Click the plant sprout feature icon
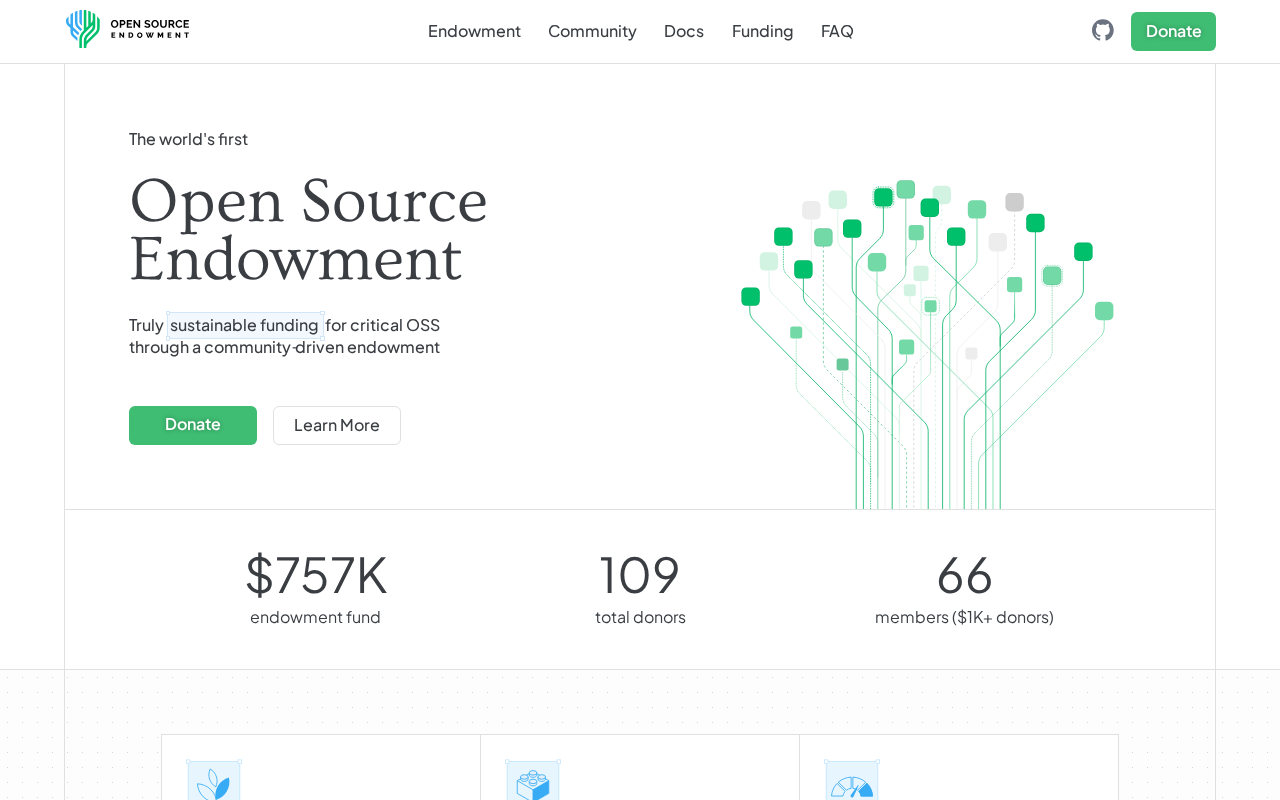1280x800 pixels. [214, 783]
